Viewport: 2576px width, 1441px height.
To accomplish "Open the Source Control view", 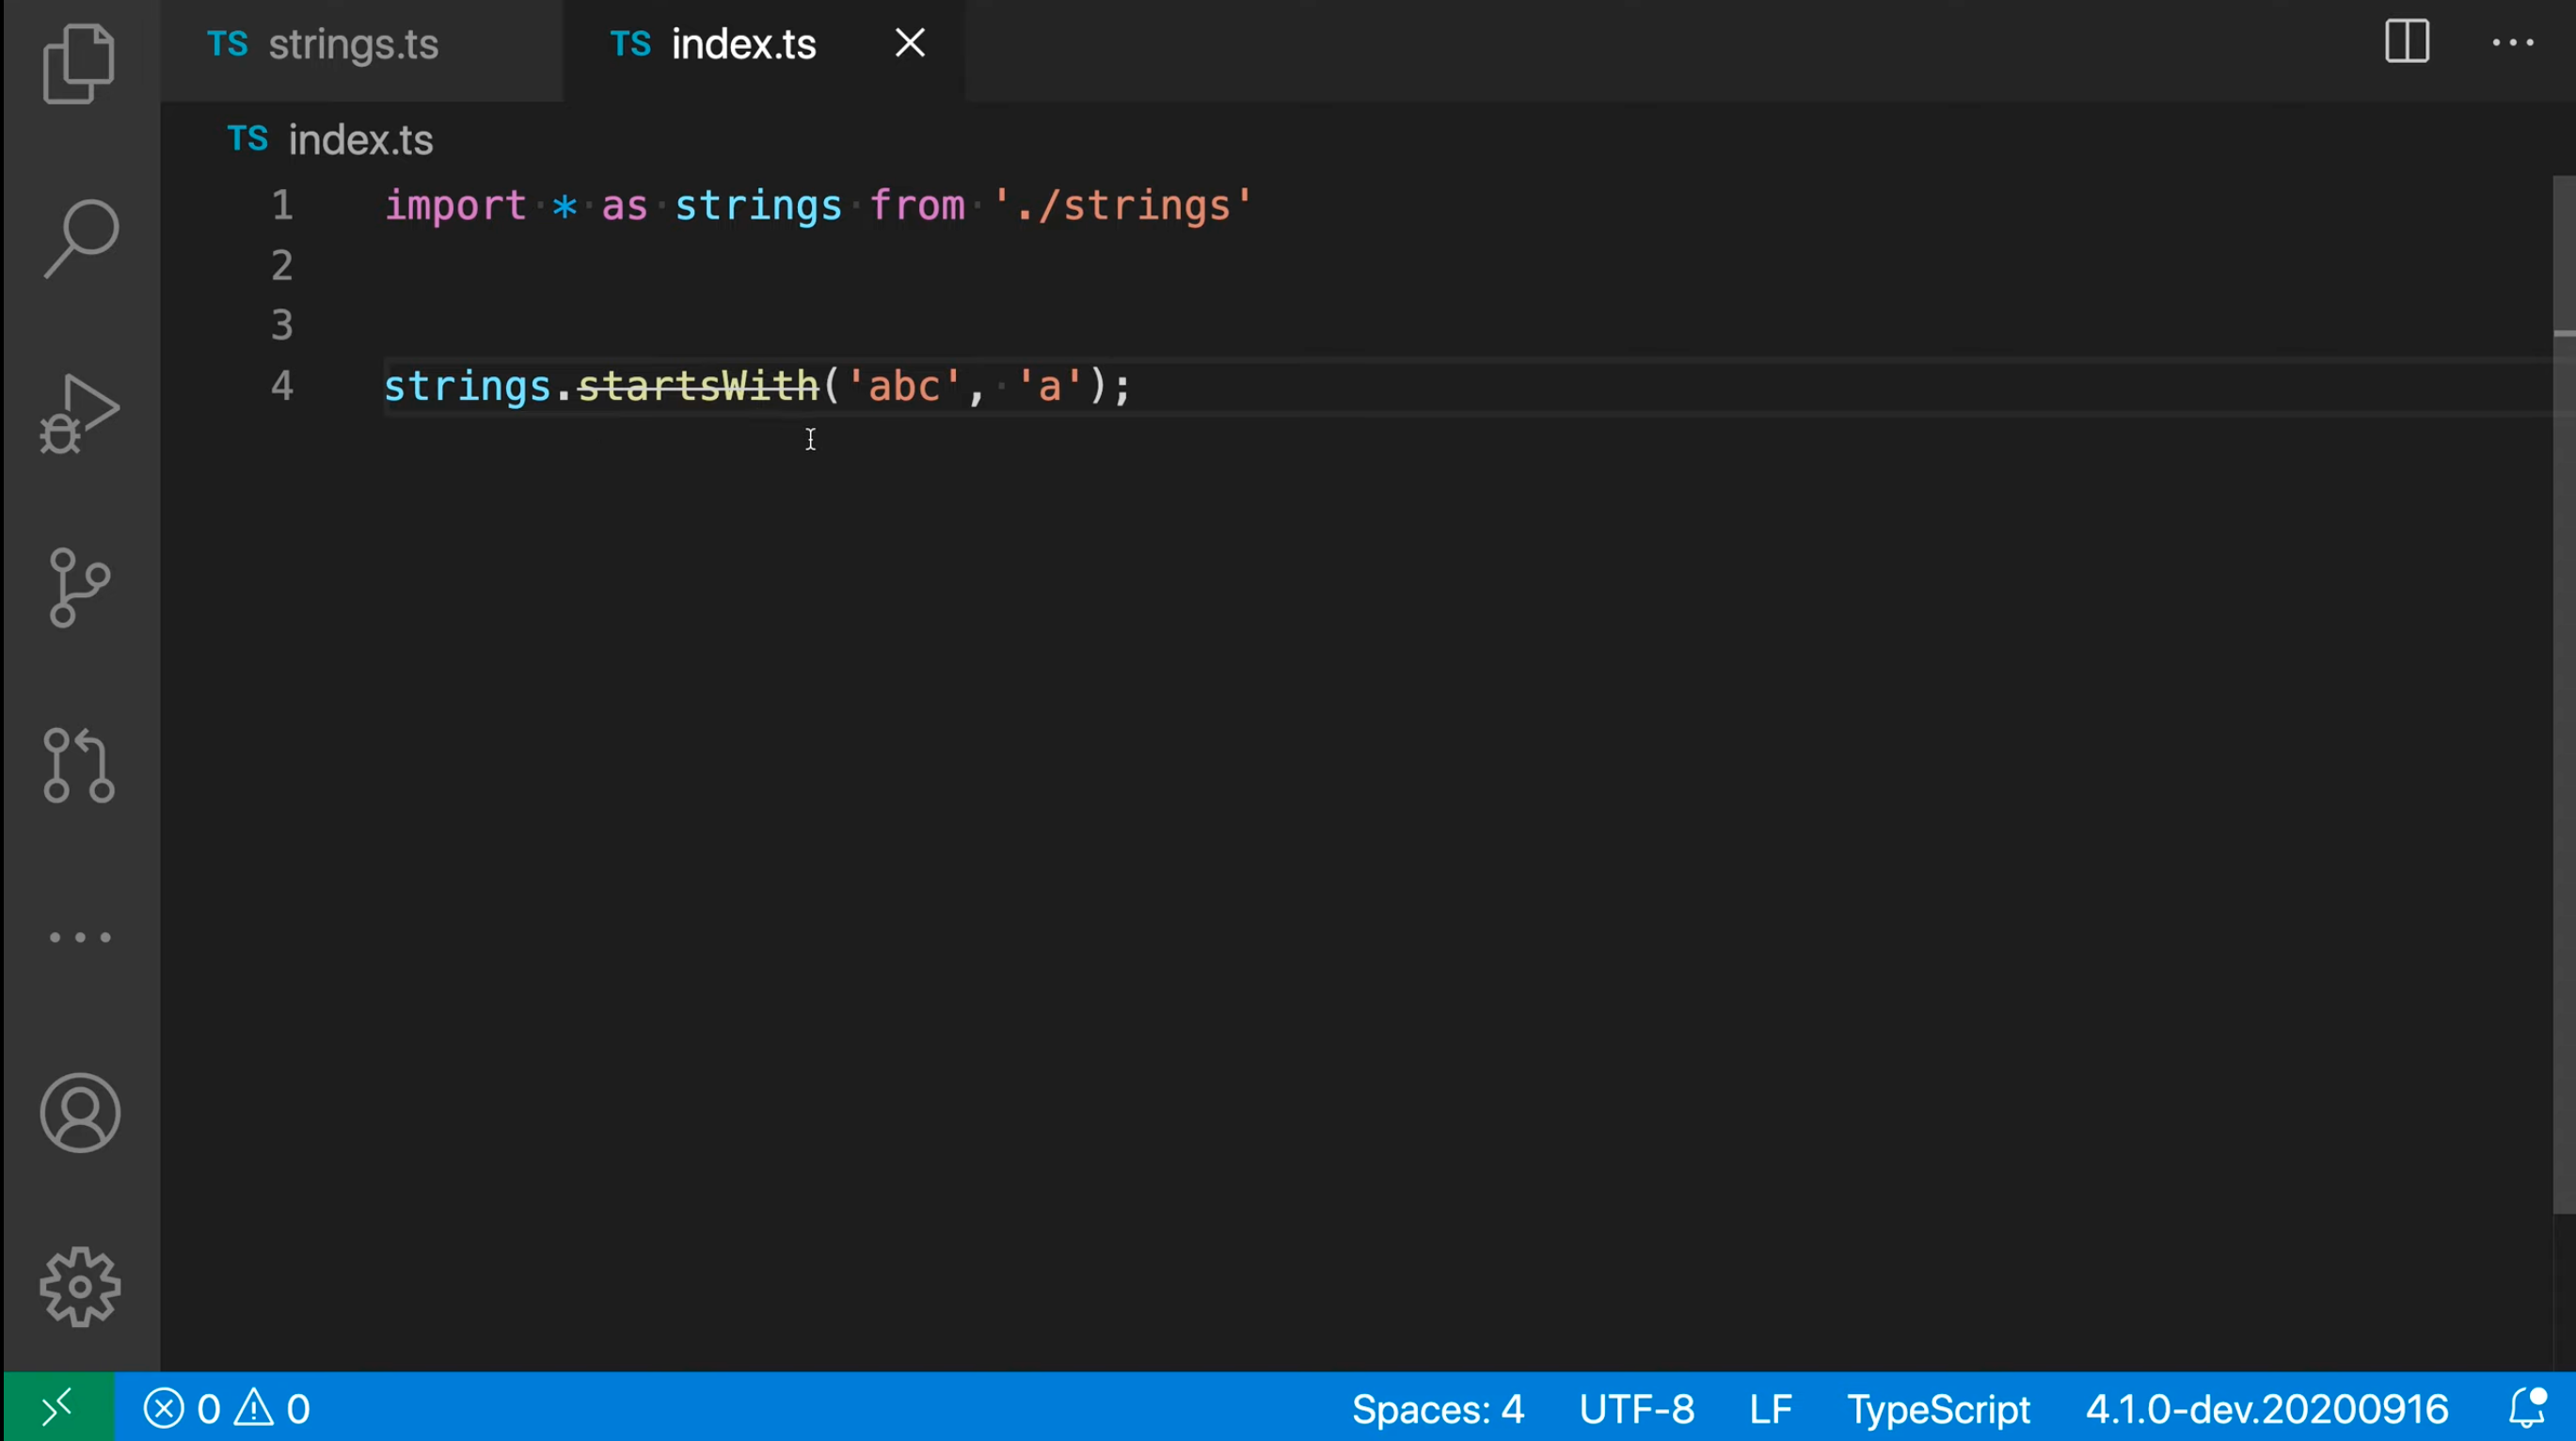I will click(x=79, y=587).
